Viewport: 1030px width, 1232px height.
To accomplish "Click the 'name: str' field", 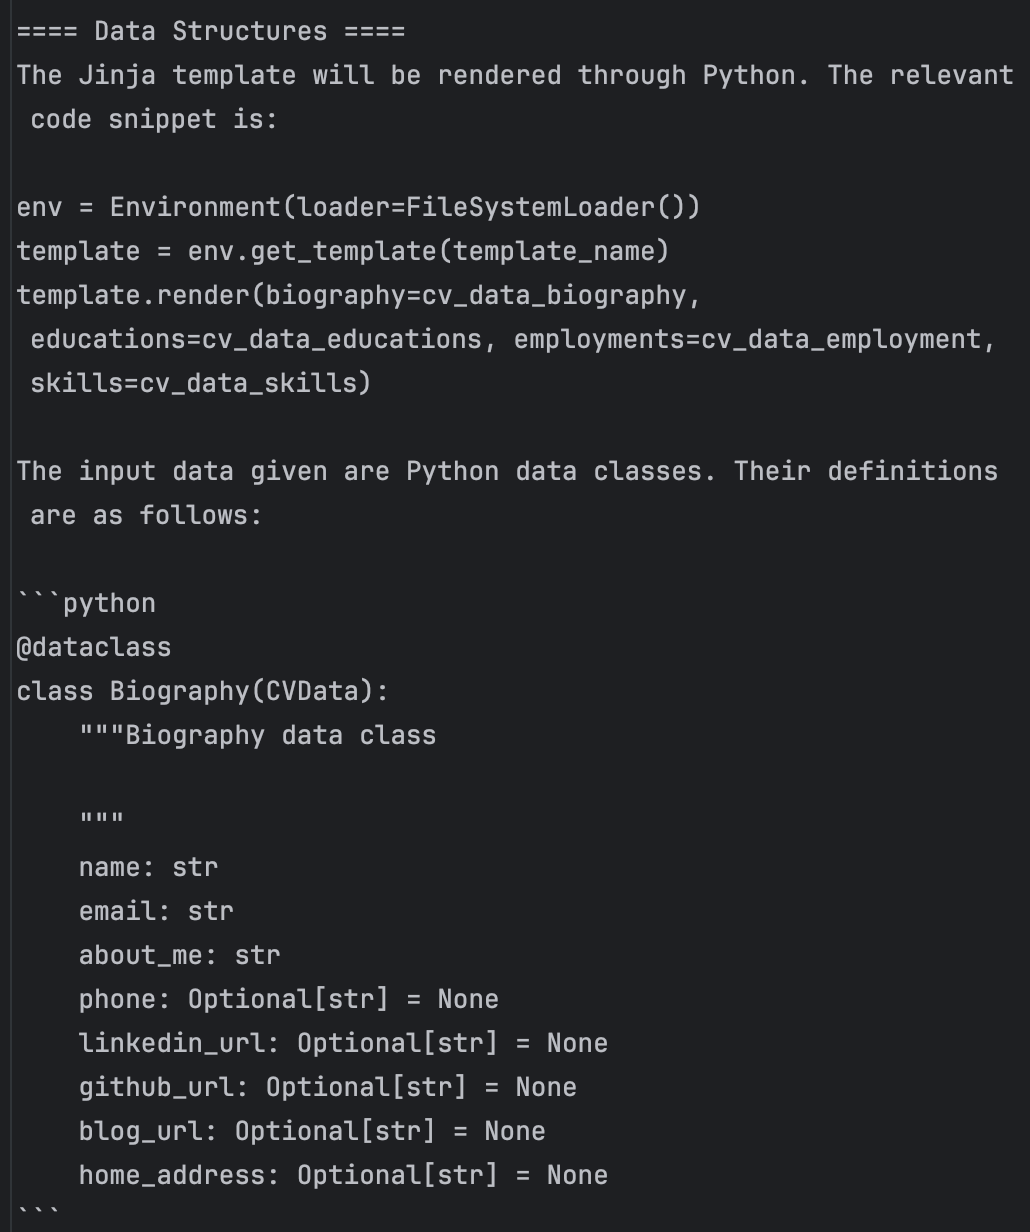I will (148, 867).
